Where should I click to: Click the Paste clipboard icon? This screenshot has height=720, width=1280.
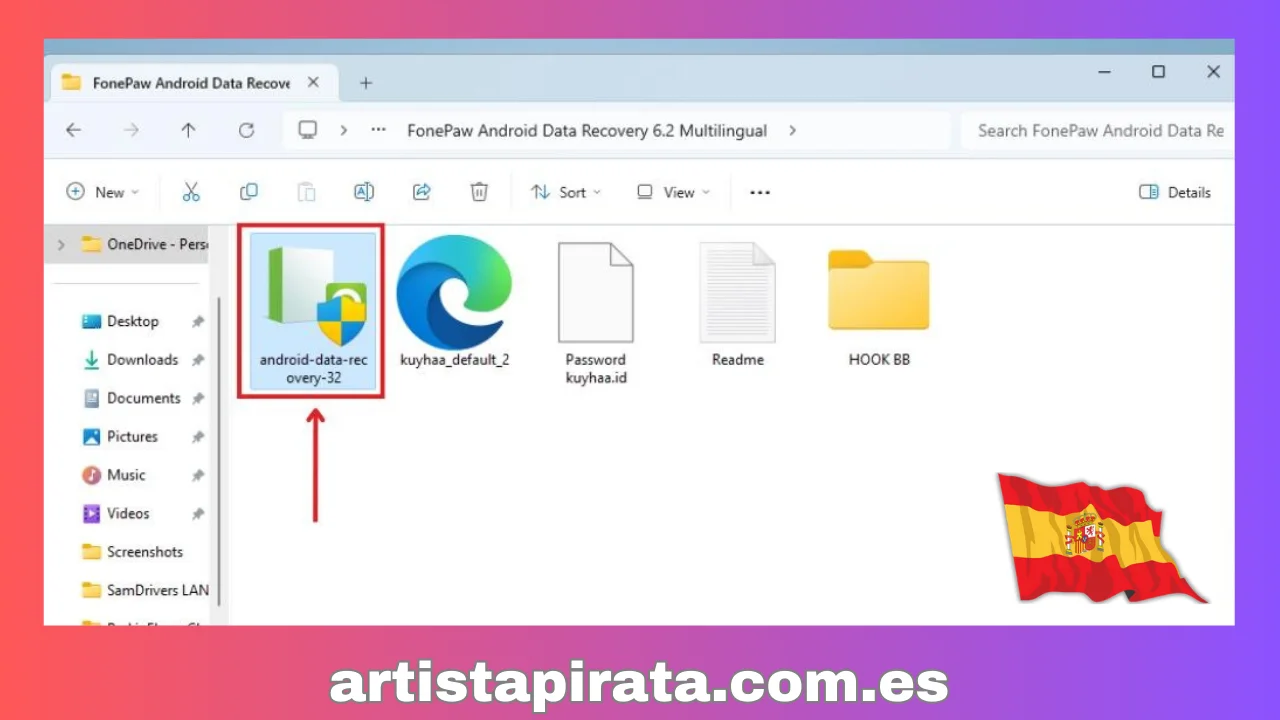coord(307,192)
